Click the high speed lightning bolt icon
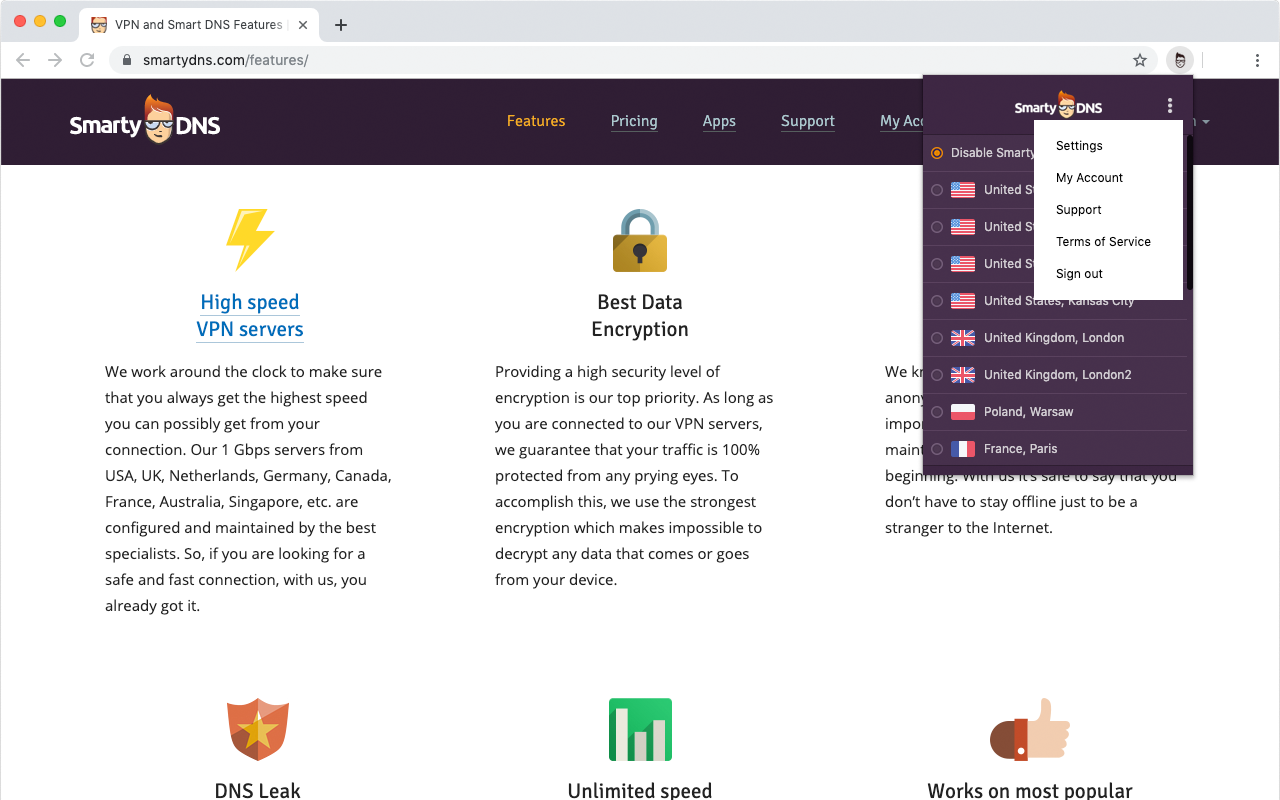 (250, 239)
